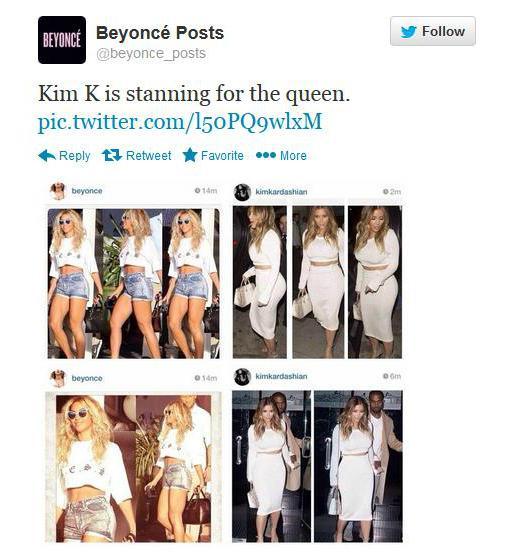Open the top-right white dress photo collage

[x=317, y=282]
